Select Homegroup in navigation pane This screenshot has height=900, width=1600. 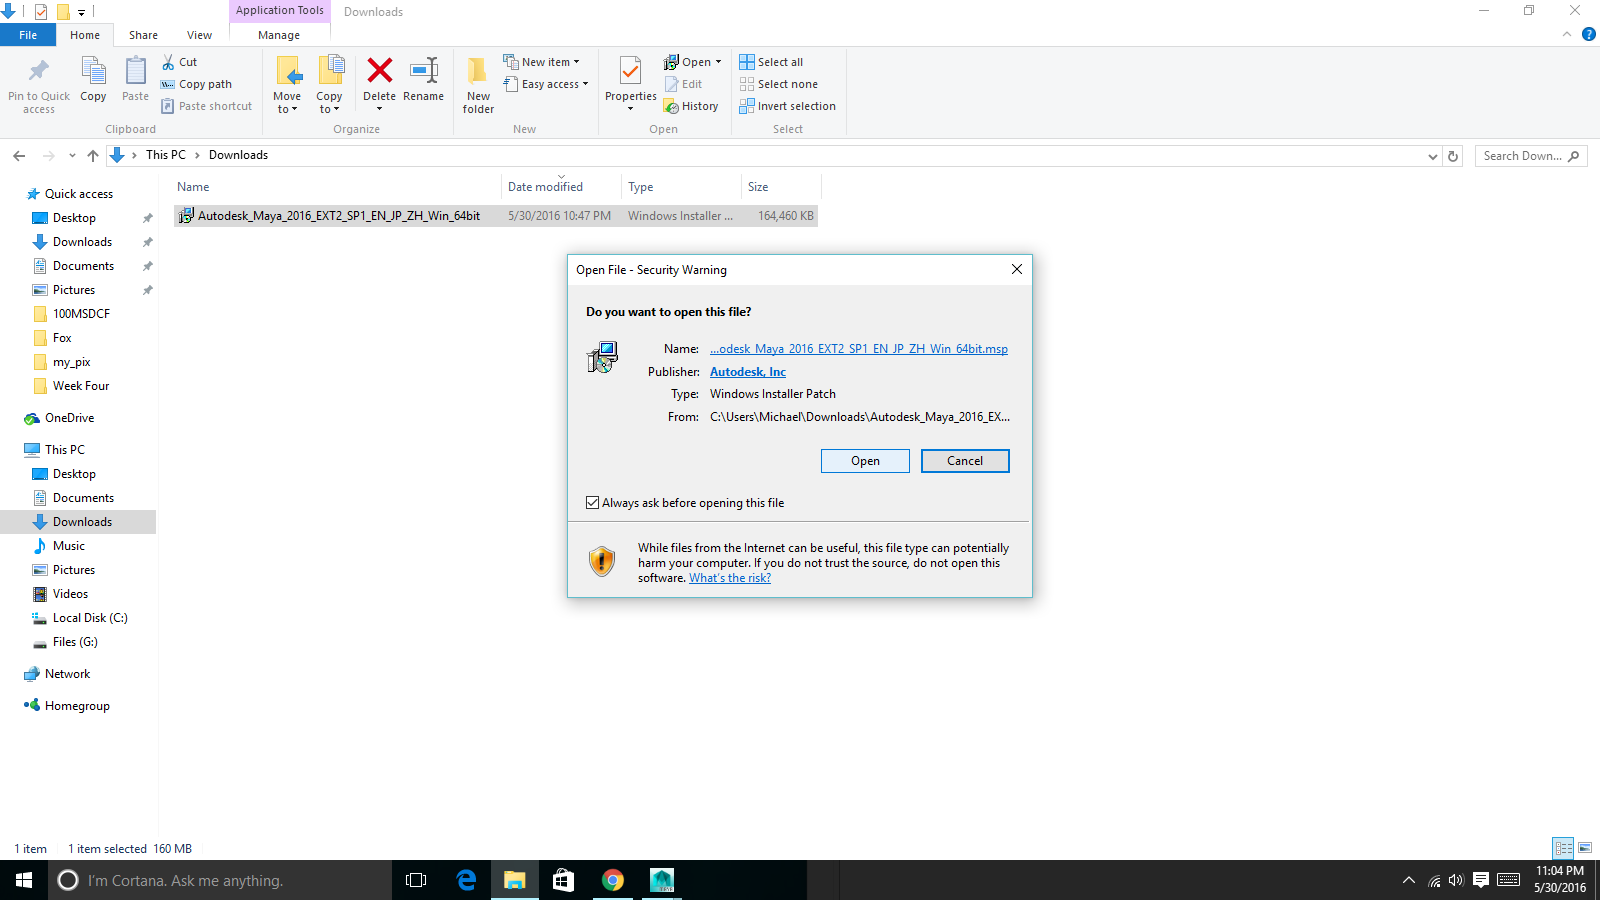tap(77, 706)
